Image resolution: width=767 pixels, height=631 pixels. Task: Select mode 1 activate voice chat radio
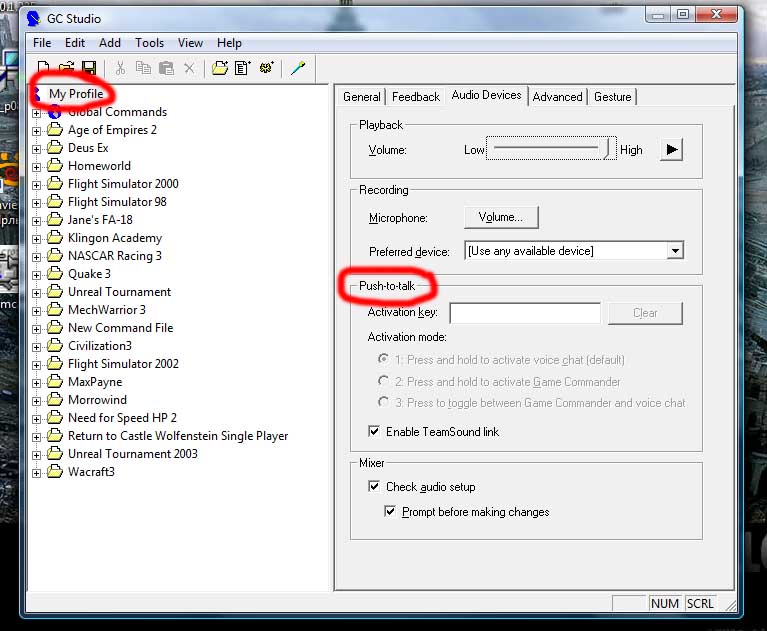click(384, 359)
